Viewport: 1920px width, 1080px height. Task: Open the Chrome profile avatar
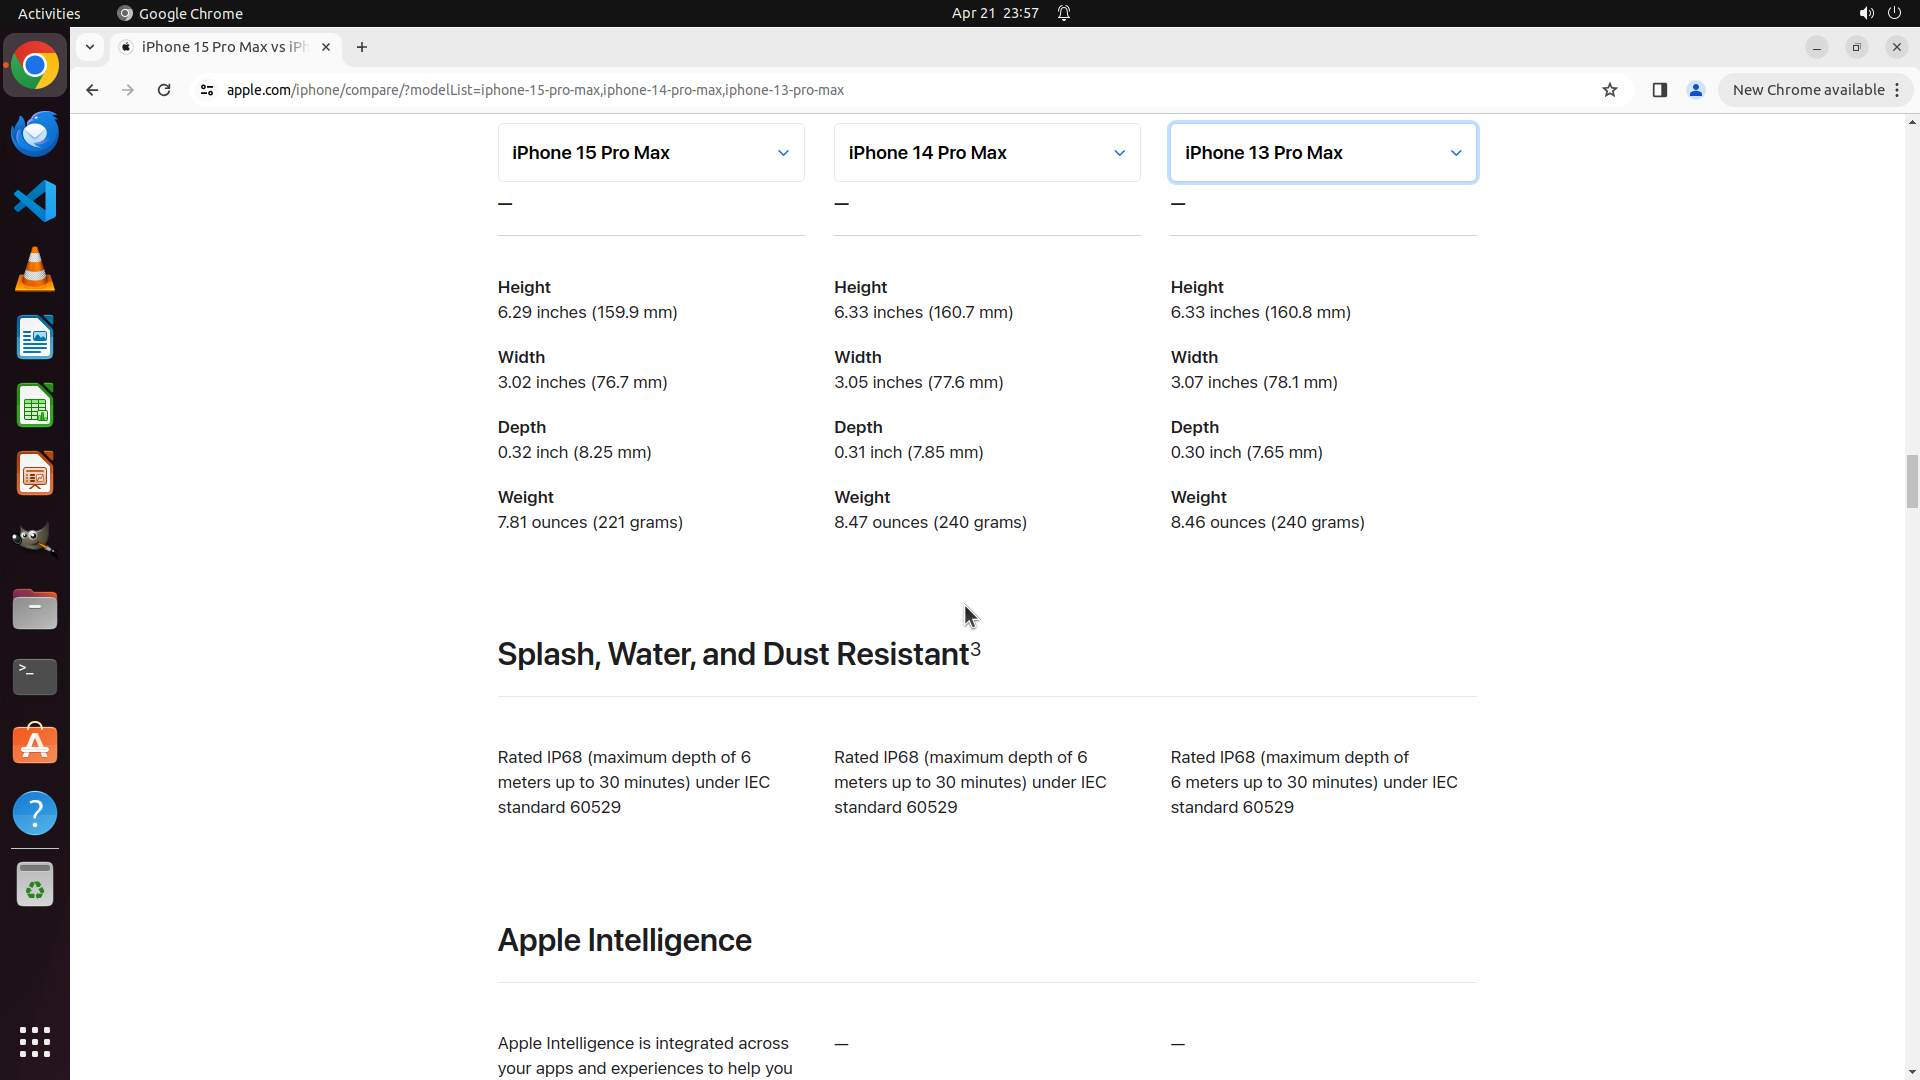coord(1695,90)
